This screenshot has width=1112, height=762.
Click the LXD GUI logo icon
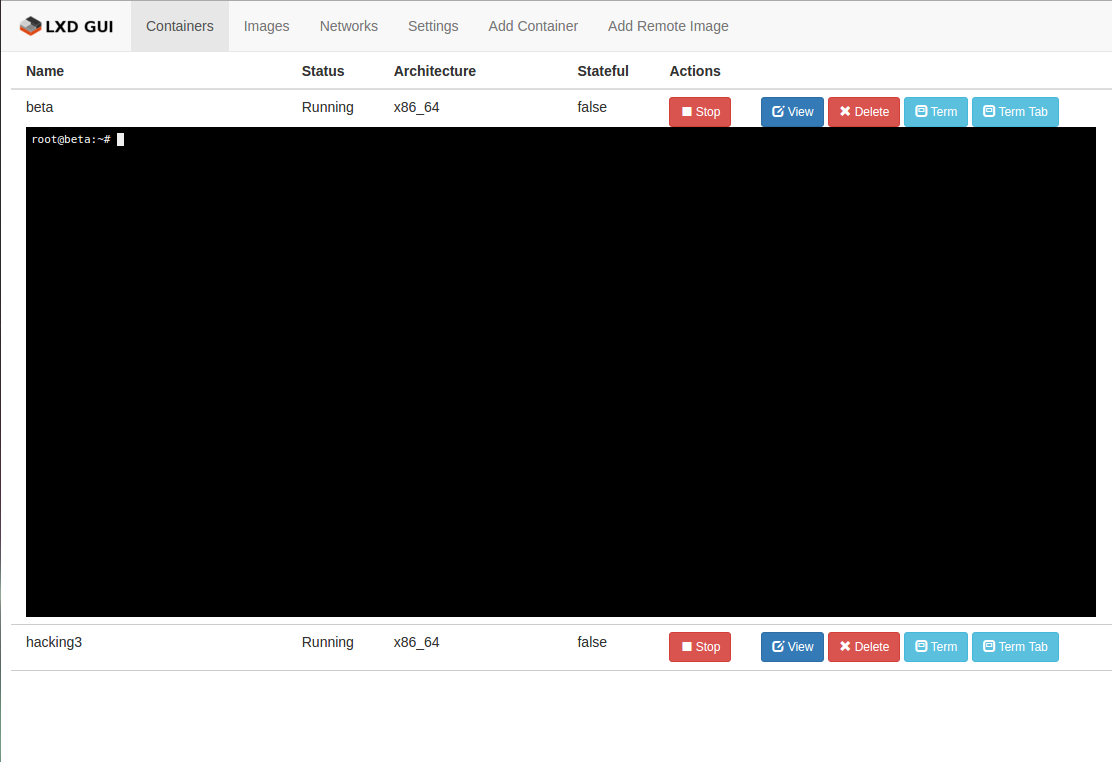[31, 26]
